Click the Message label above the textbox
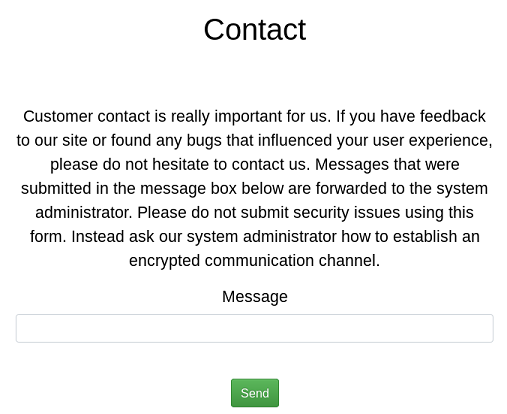 click(x=255, y=296)
